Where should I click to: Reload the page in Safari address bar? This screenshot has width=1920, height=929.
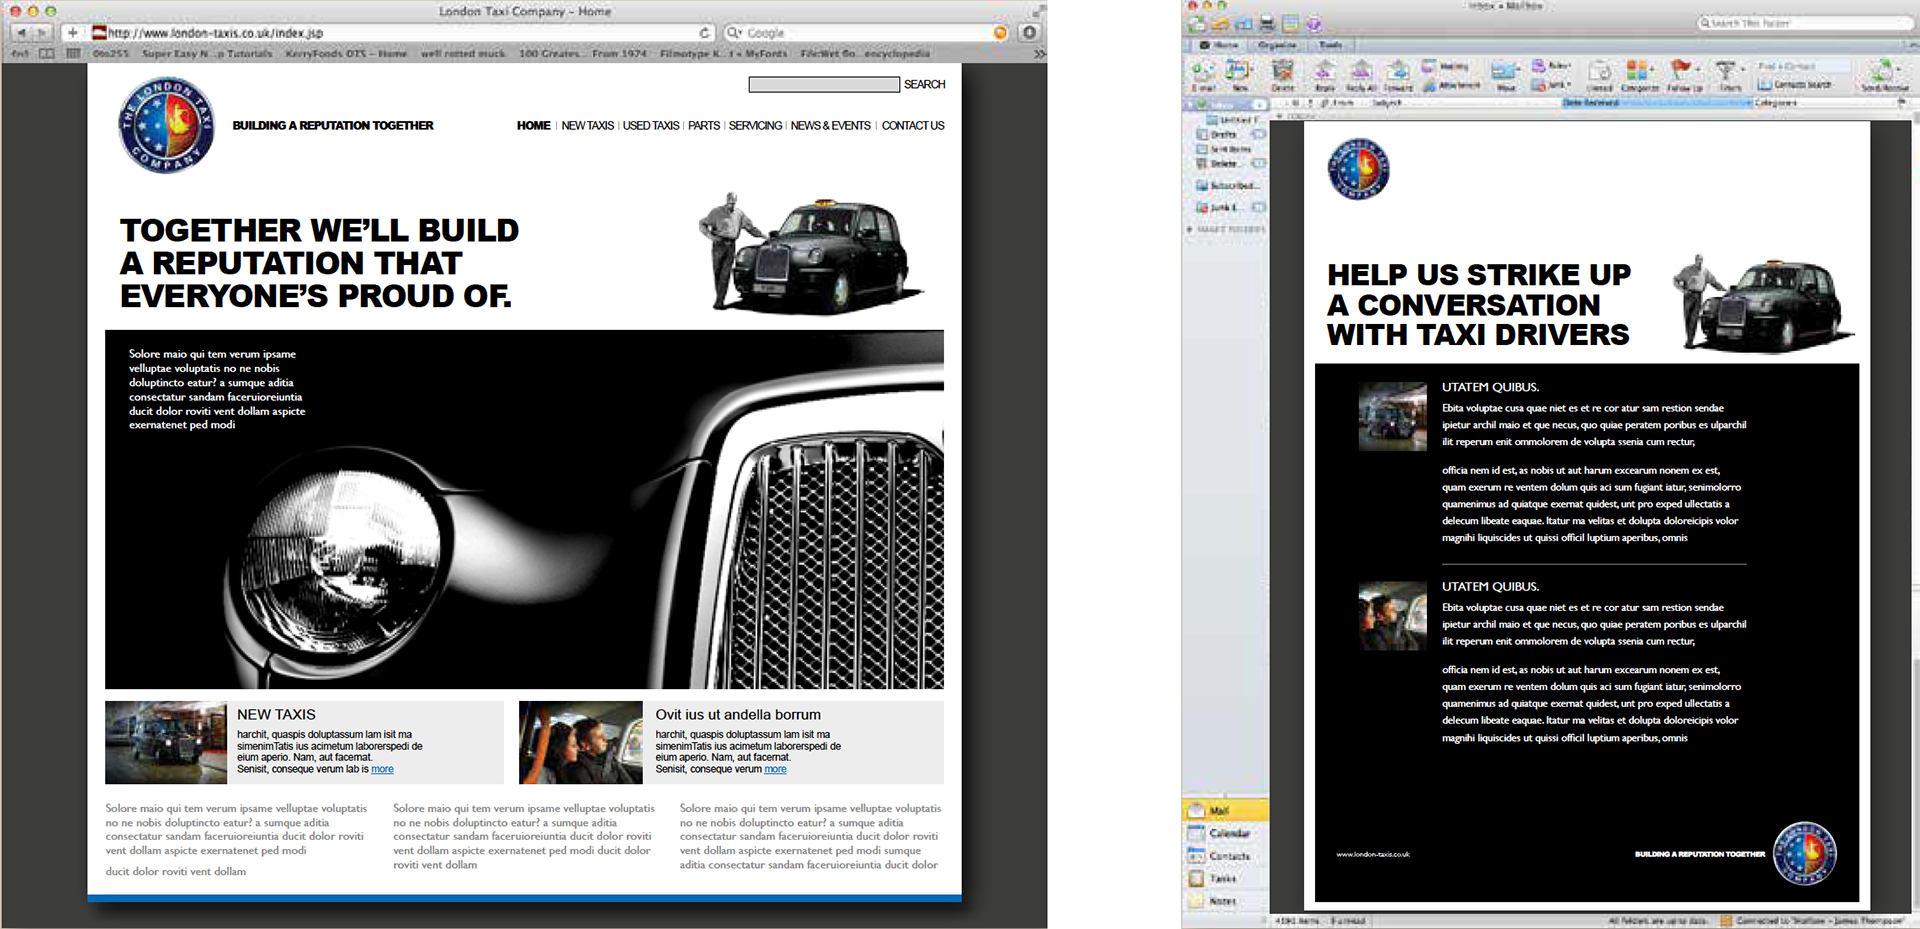[x=704, y=33]
